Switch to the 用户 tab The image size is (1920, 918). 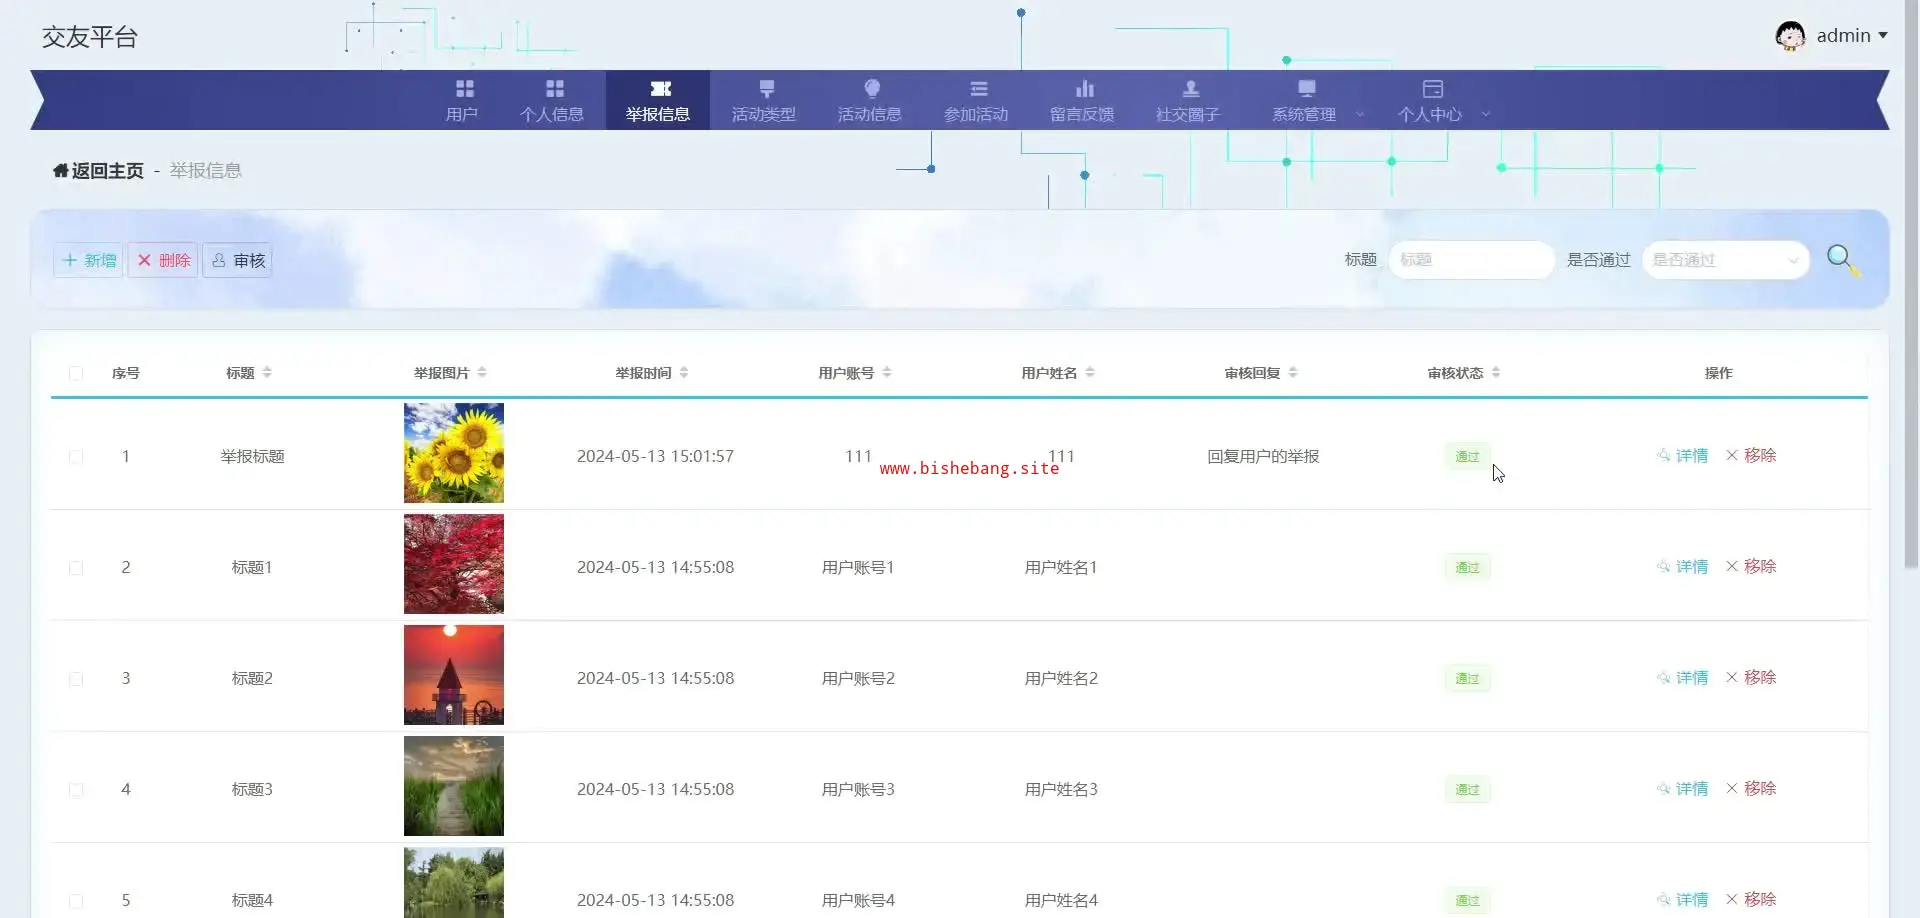pos(463,101)
